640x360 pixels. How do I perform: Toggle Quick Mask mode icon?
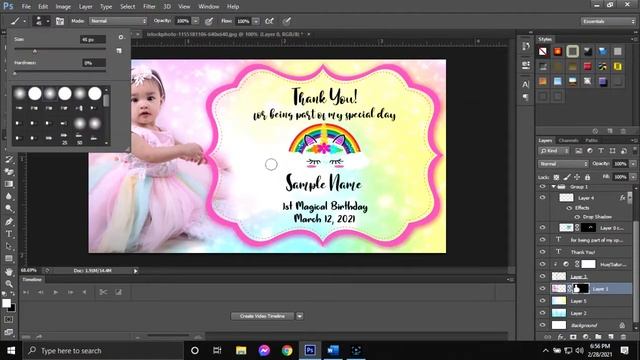[x=9, y=320]
